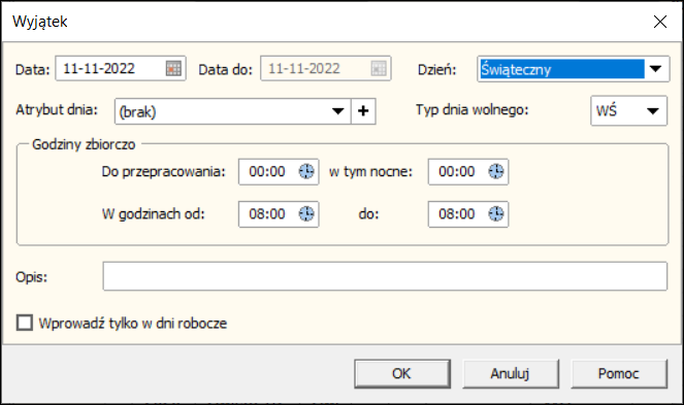
Task: Click into the Opis text field
Action: pyautogui.click(x=385, y=276)
